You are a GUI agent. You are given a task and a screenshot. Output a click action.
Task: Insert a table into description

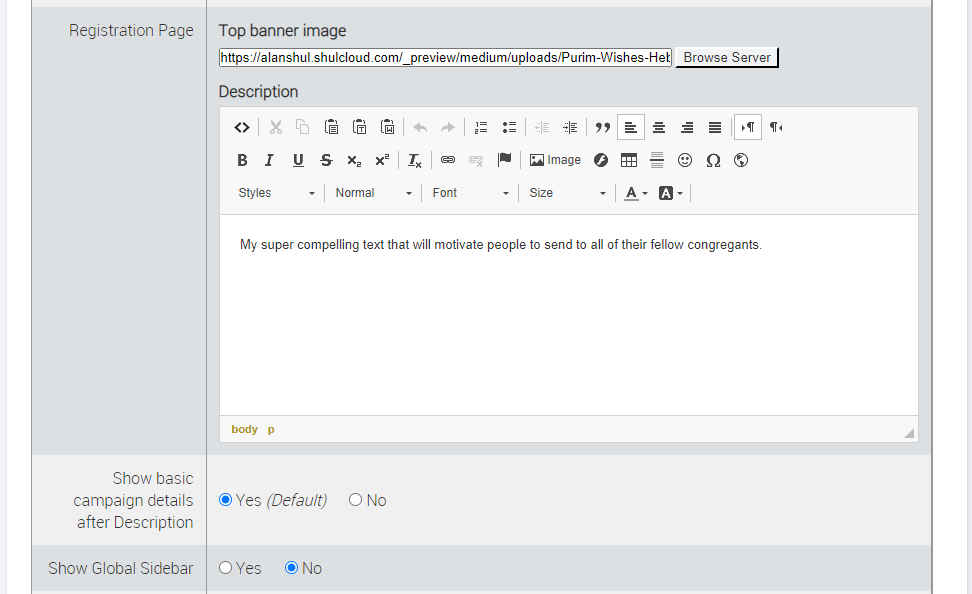[629, 160]
